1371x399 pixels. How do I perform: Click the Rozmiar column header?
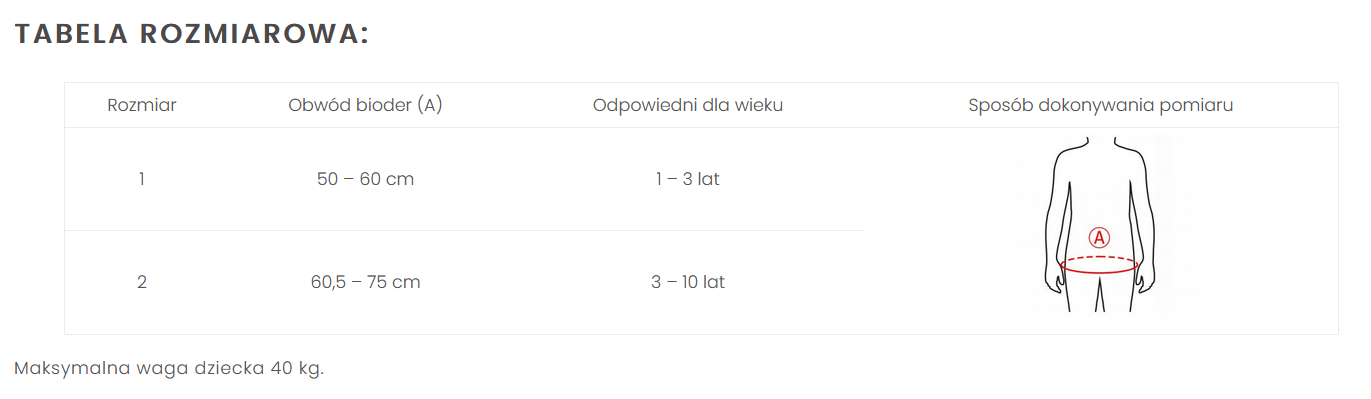(142, 105)
